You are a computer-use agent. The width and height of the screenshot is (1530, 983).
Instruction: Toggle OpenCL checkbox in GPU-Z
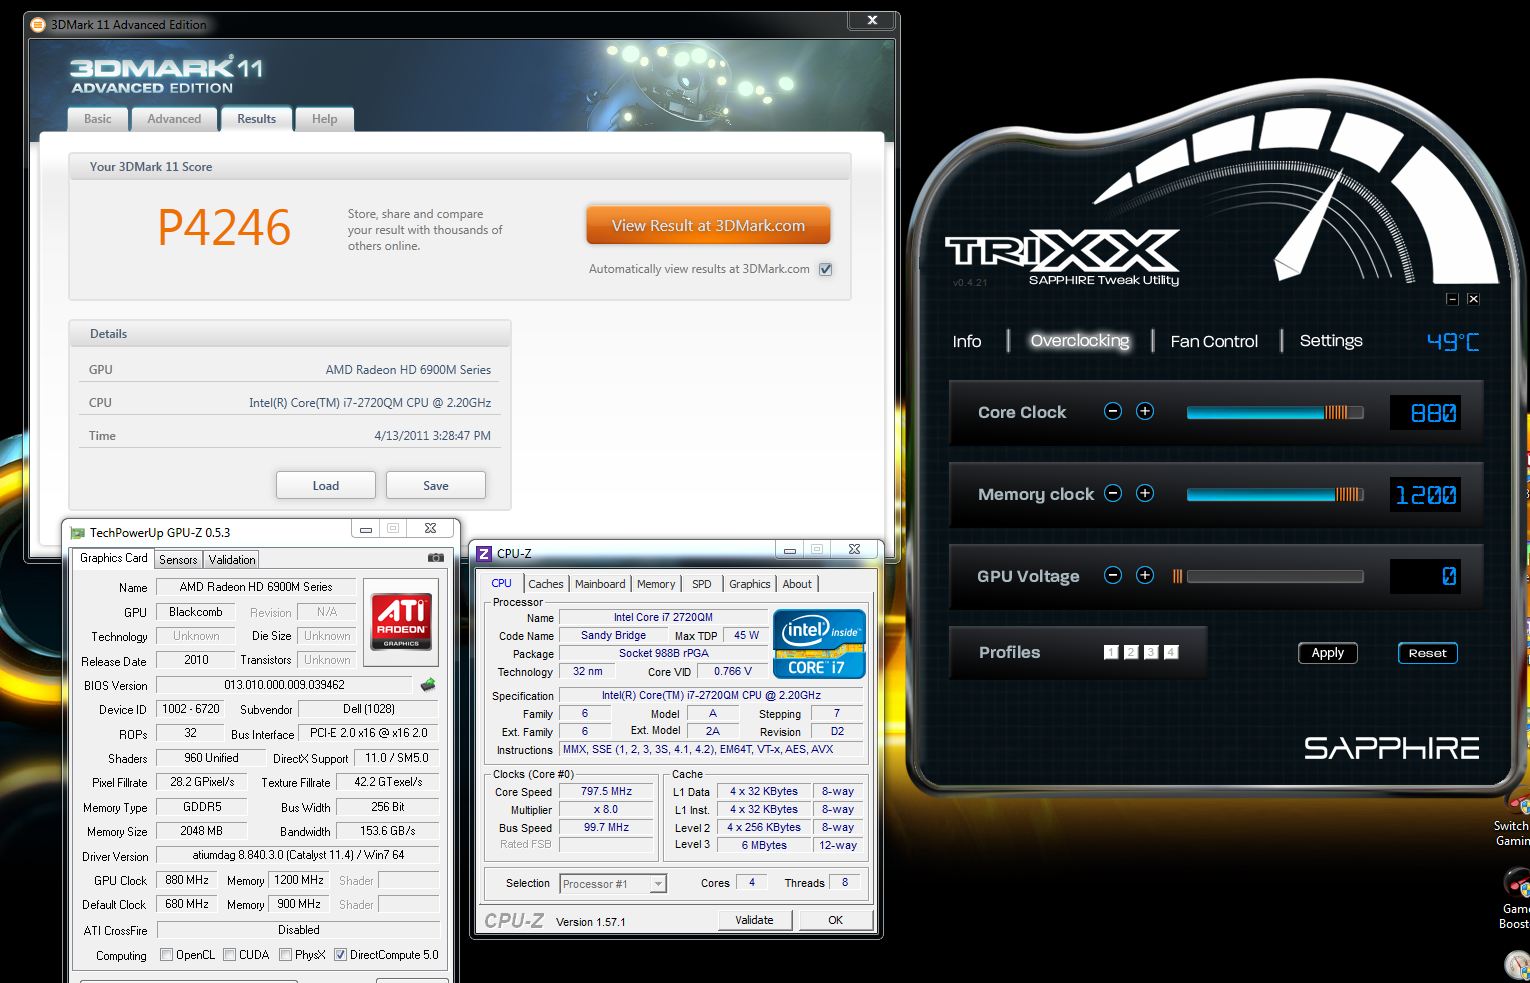[167, 954]
